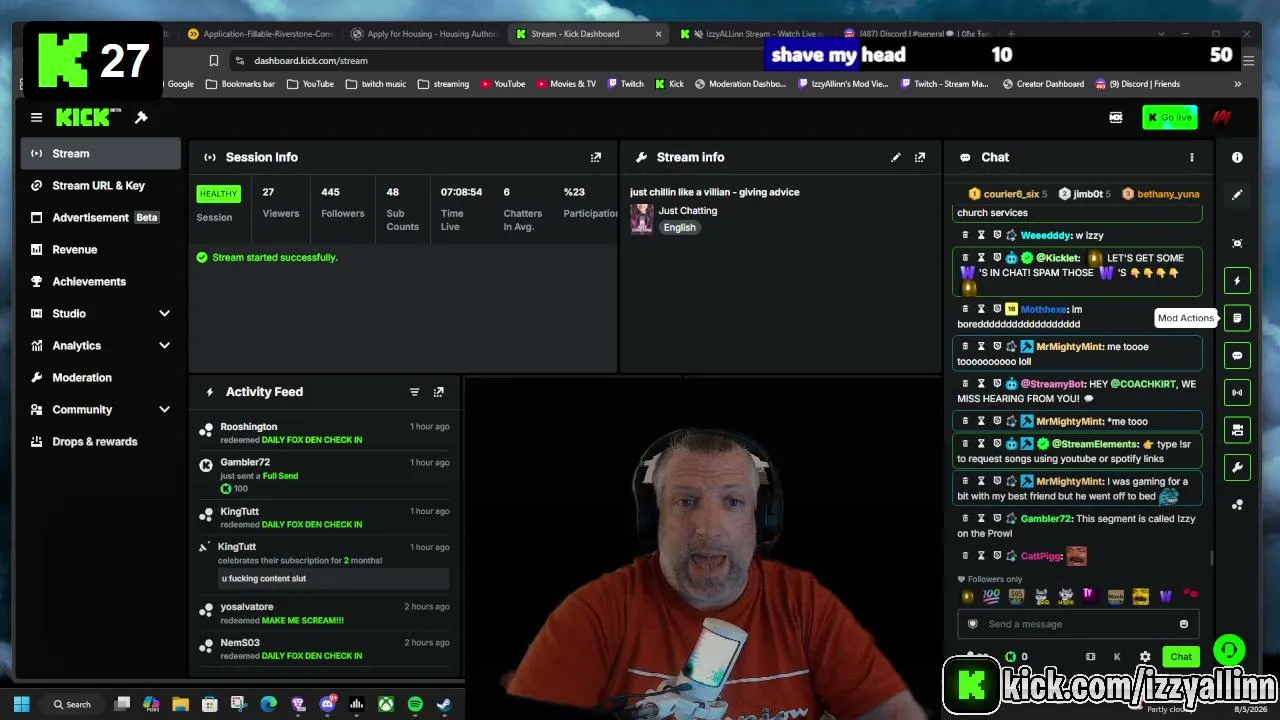Click the ticket icon below the chat input
The image size is (1280, 720).
[x=1090, y=657]
